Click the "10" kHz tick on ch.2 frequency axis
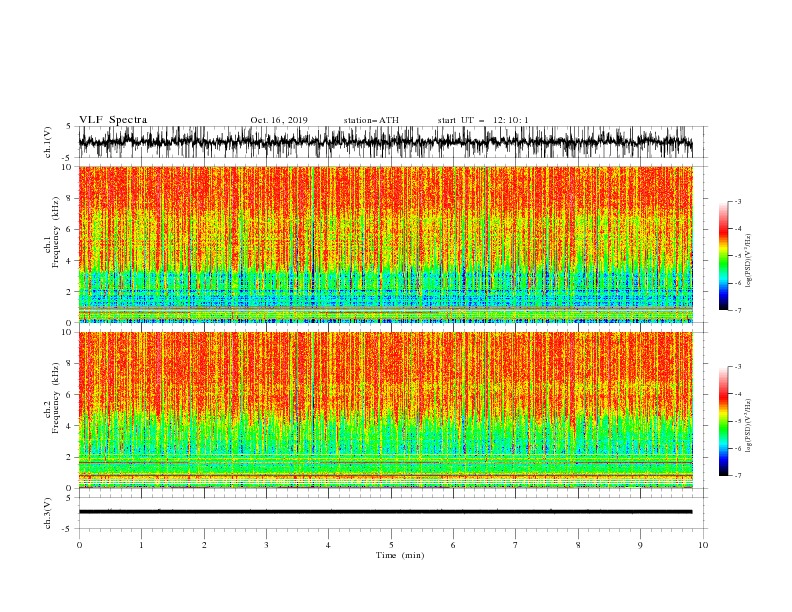The image size is (792, 612). pyautogui.click(x=67, y=332)
